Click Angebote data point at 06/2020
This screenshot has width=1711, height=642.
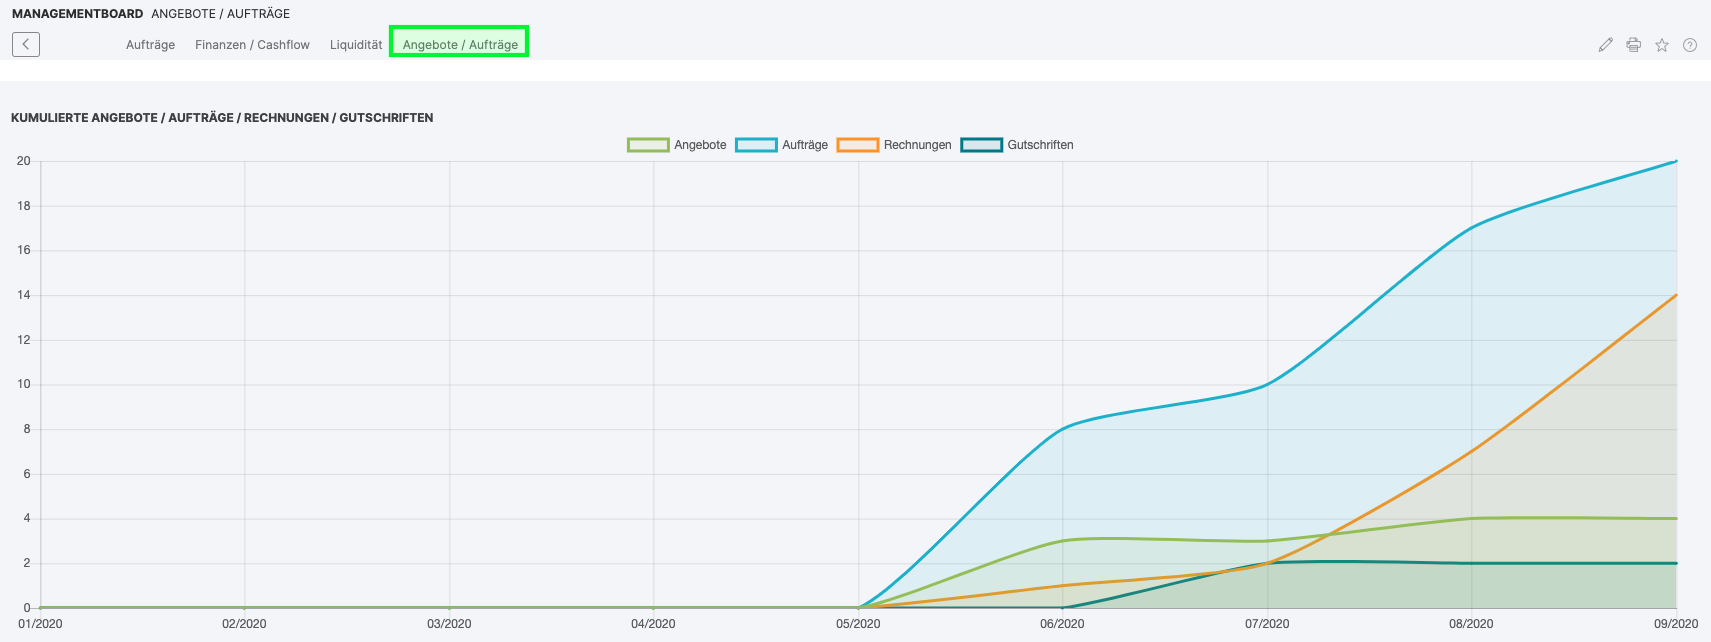[x=1062, y=541]
